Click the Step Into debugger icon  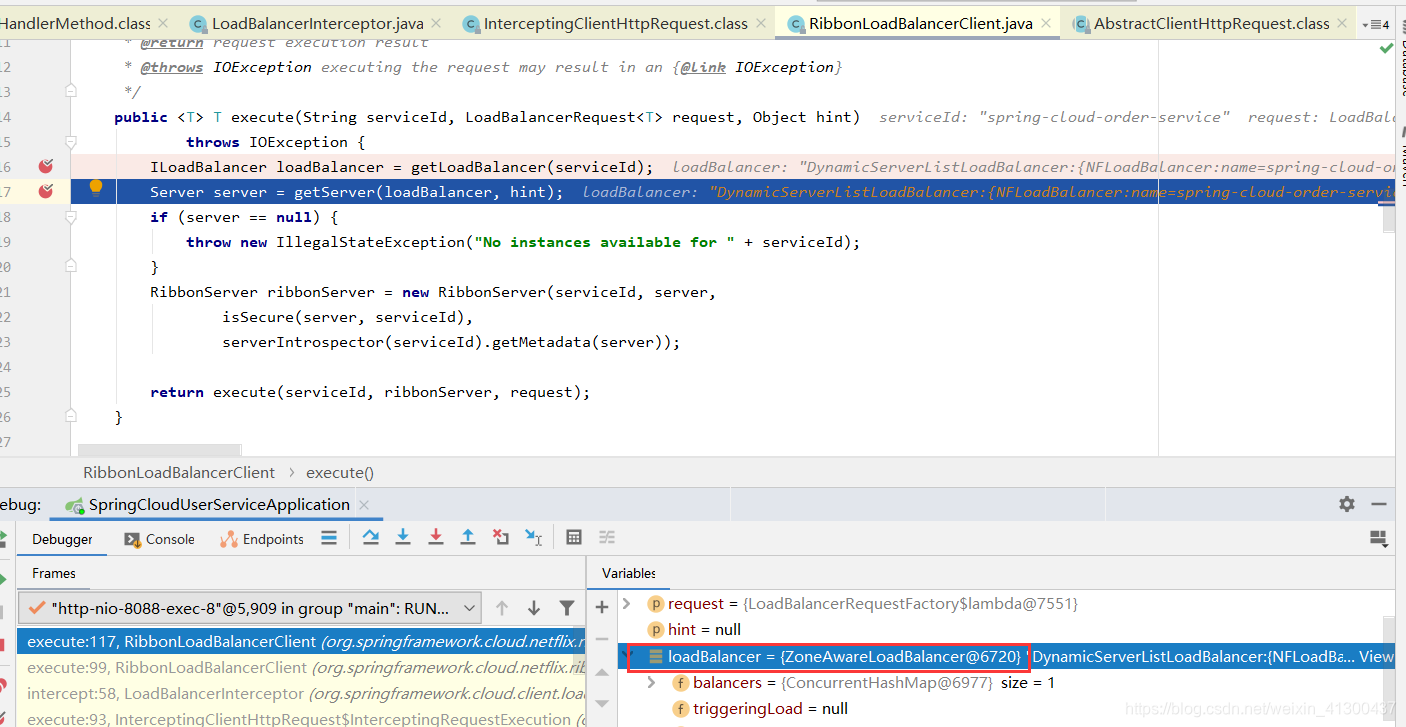pyautogui.click(x=403, y=538)
